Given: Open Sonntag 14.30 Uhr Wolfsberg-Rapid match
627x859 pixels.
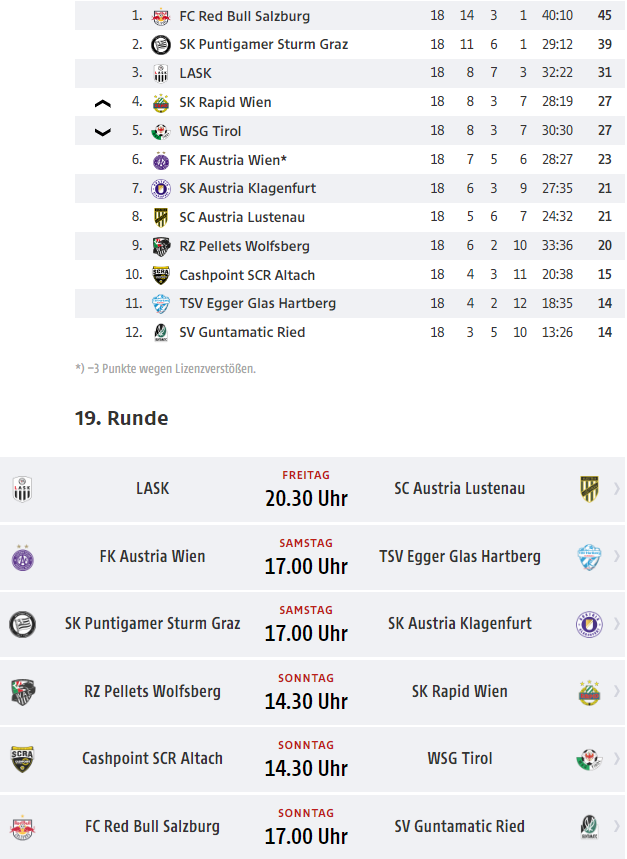Looking at the screenshot, I should click(312, 692).
